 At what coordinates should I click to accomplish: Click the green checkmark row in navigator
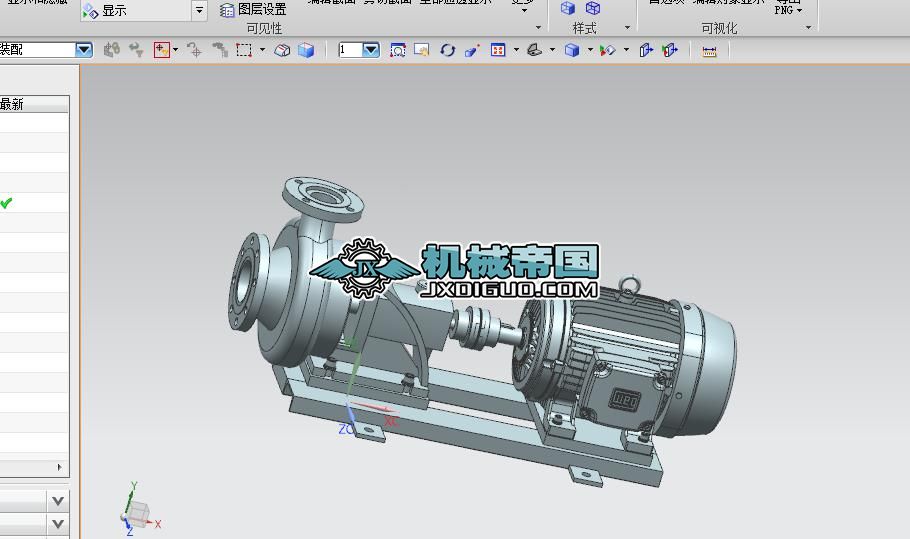tap(34, 202)
